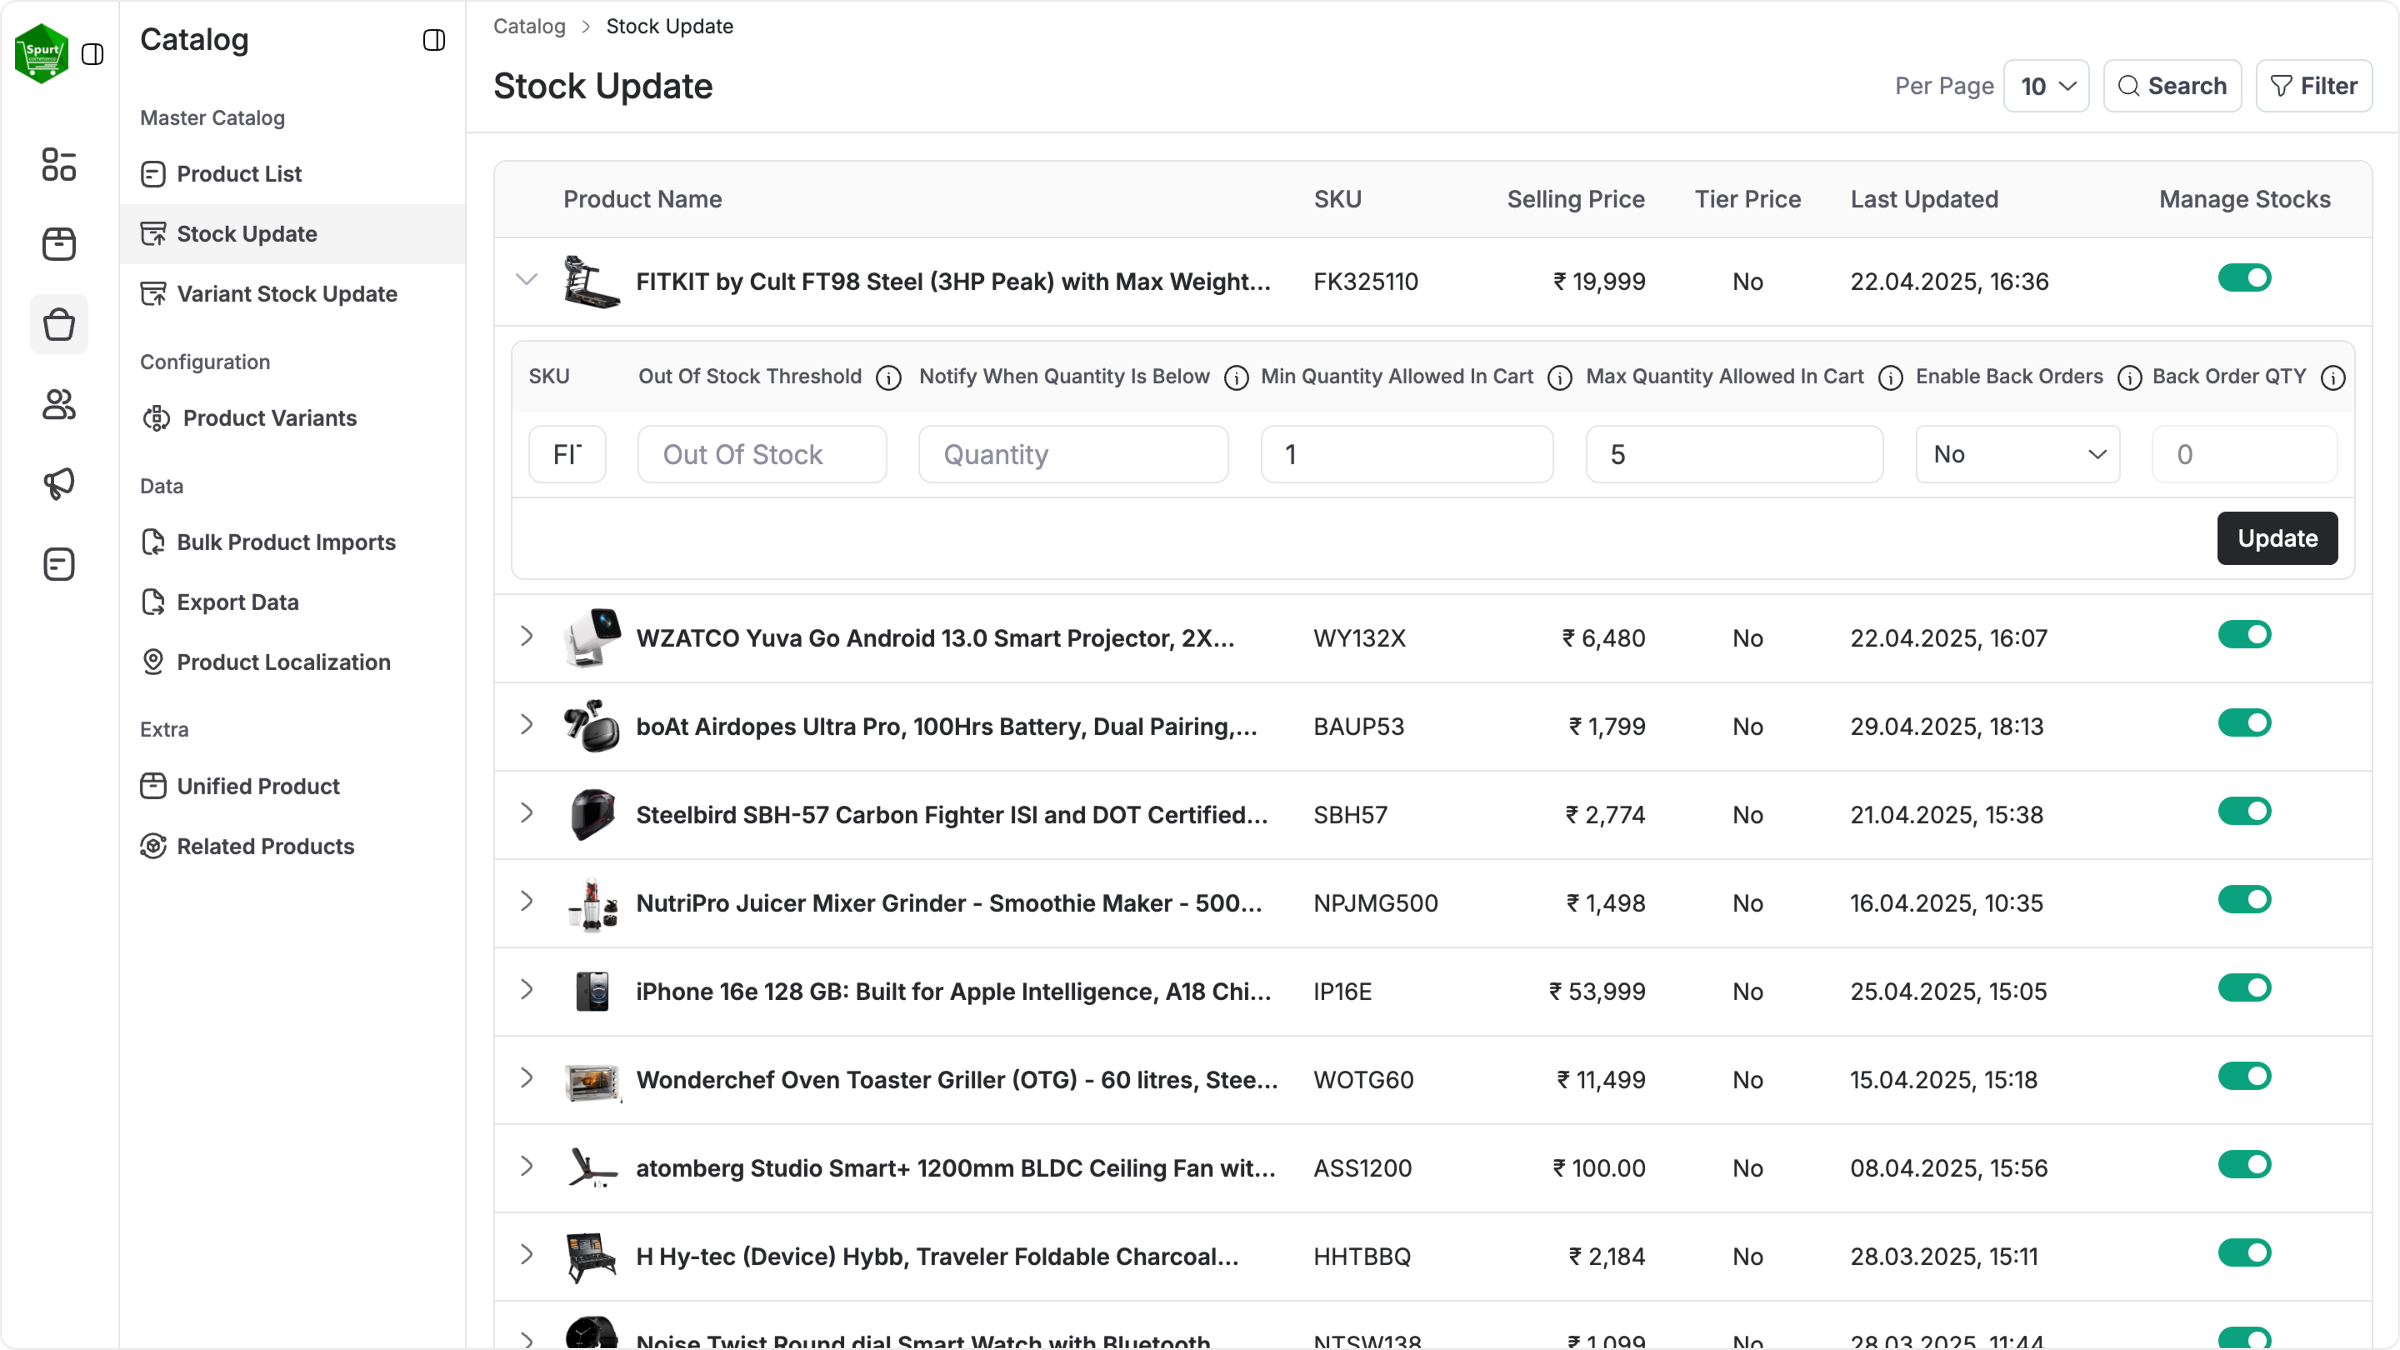The width and height of the screenshot is (2400, 1350).
Task: Click the Search button
Action: coord(2172,86)
